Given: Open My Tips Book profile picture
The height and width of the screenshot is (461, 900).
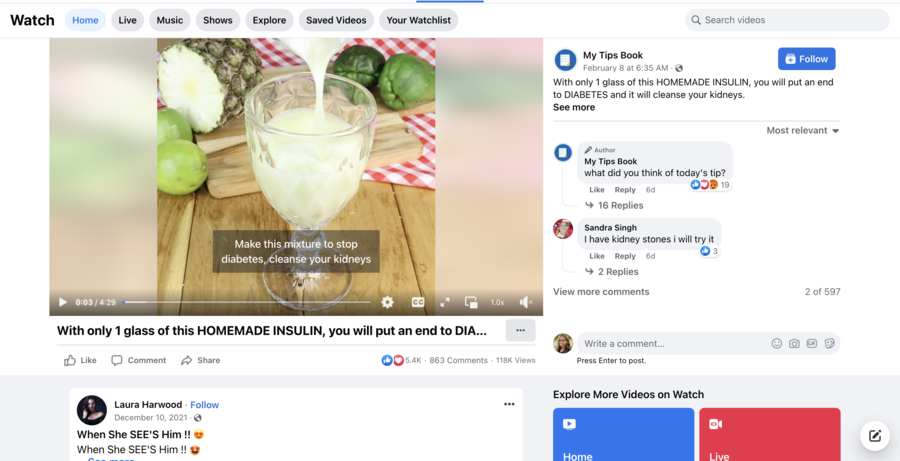Looking at the screenshot, I should 565,60.
